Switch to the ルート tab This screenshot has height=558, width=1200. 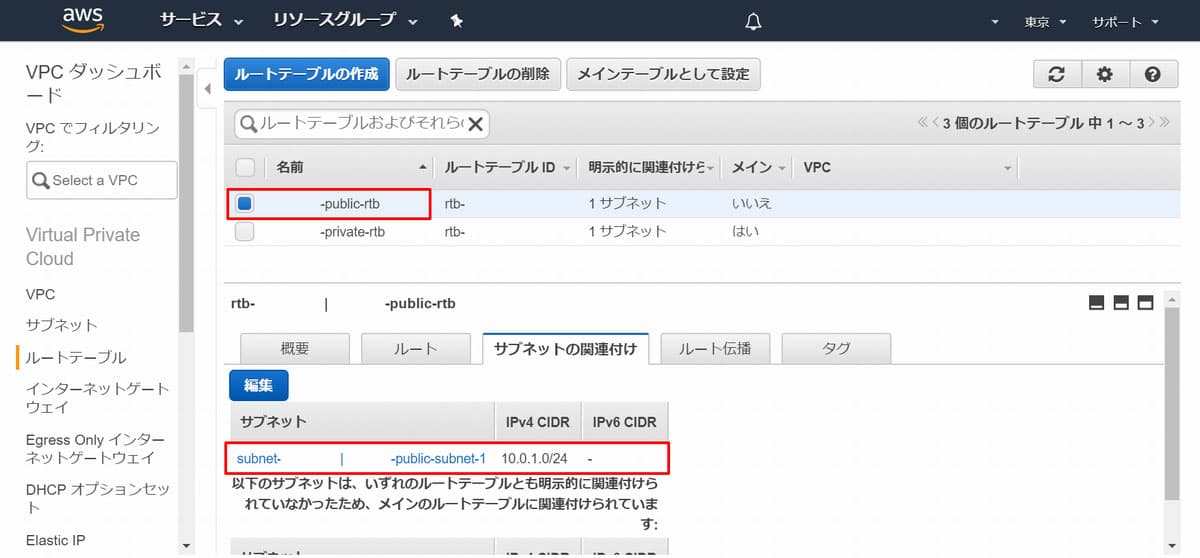point(415,348)
